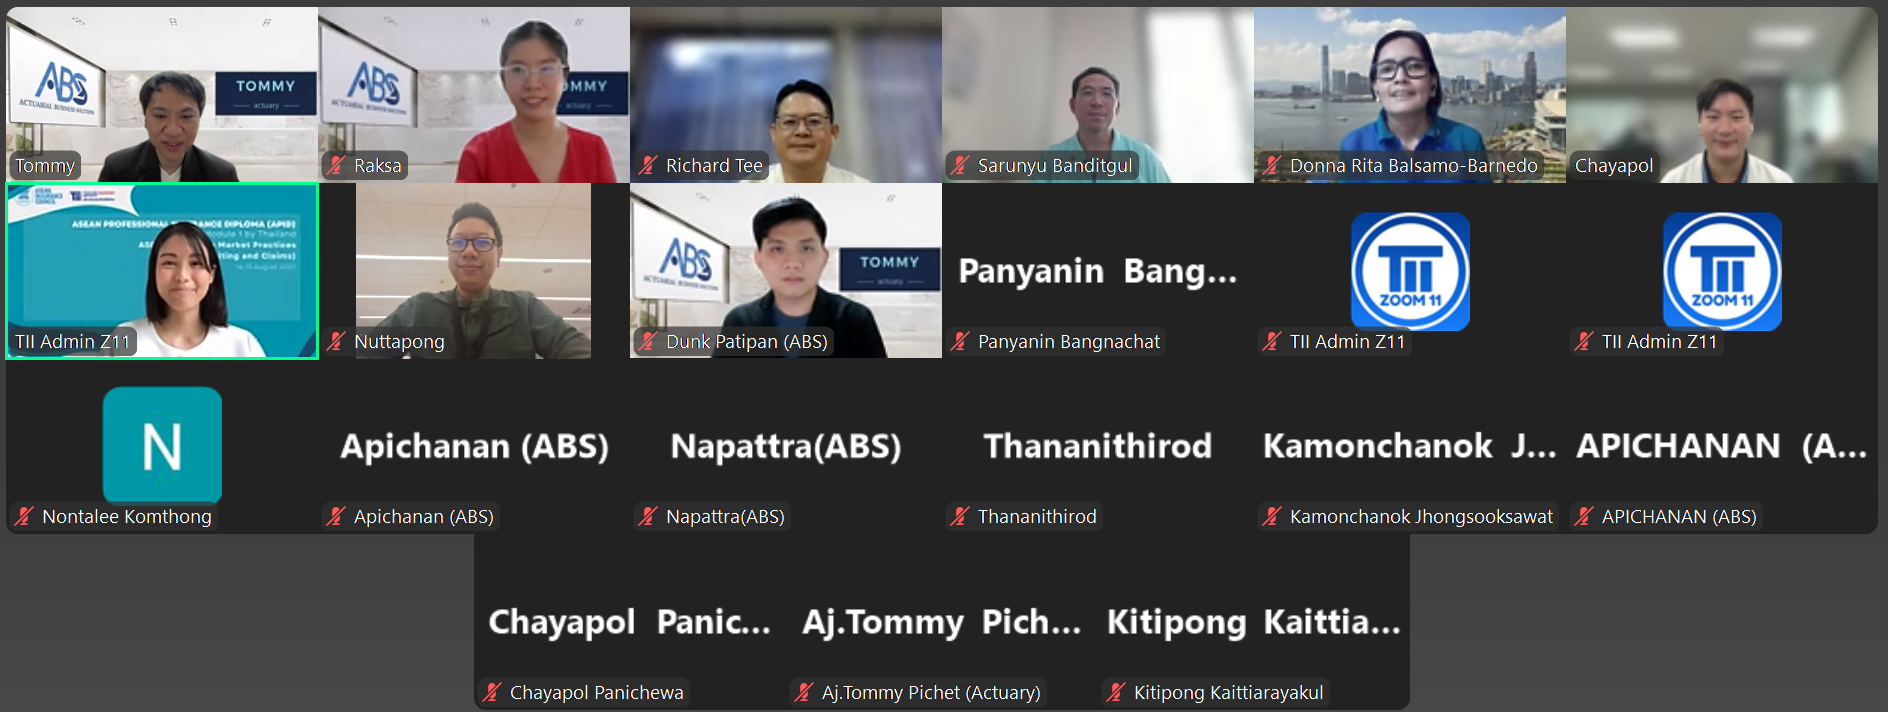
Task: Select the Napattra(ABS) participant tile
Action: pyautogui.click(x=786, y=446)
